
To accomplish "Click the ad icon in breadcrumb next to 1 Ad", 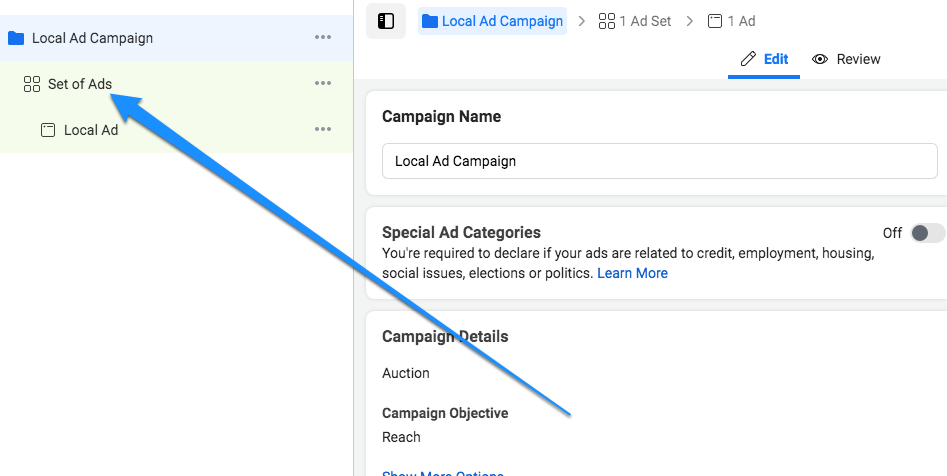I will coord(714,21).
